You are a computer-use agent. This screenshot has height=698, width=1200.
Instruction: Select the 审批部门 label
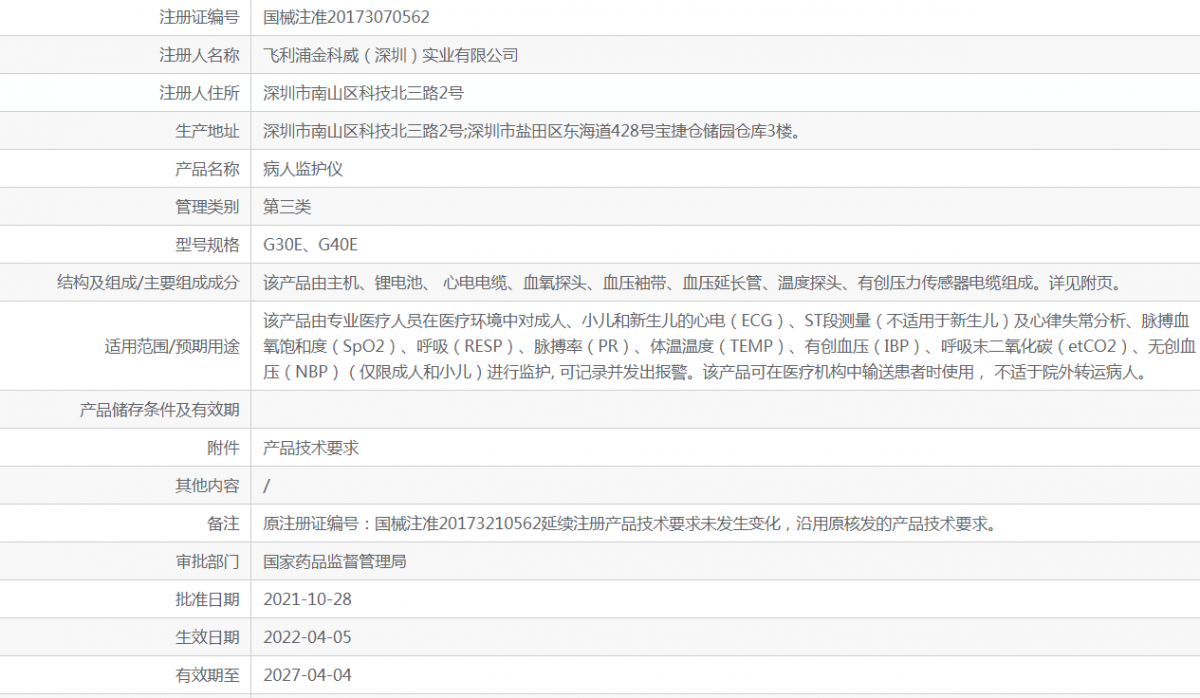tap(207, 562)
